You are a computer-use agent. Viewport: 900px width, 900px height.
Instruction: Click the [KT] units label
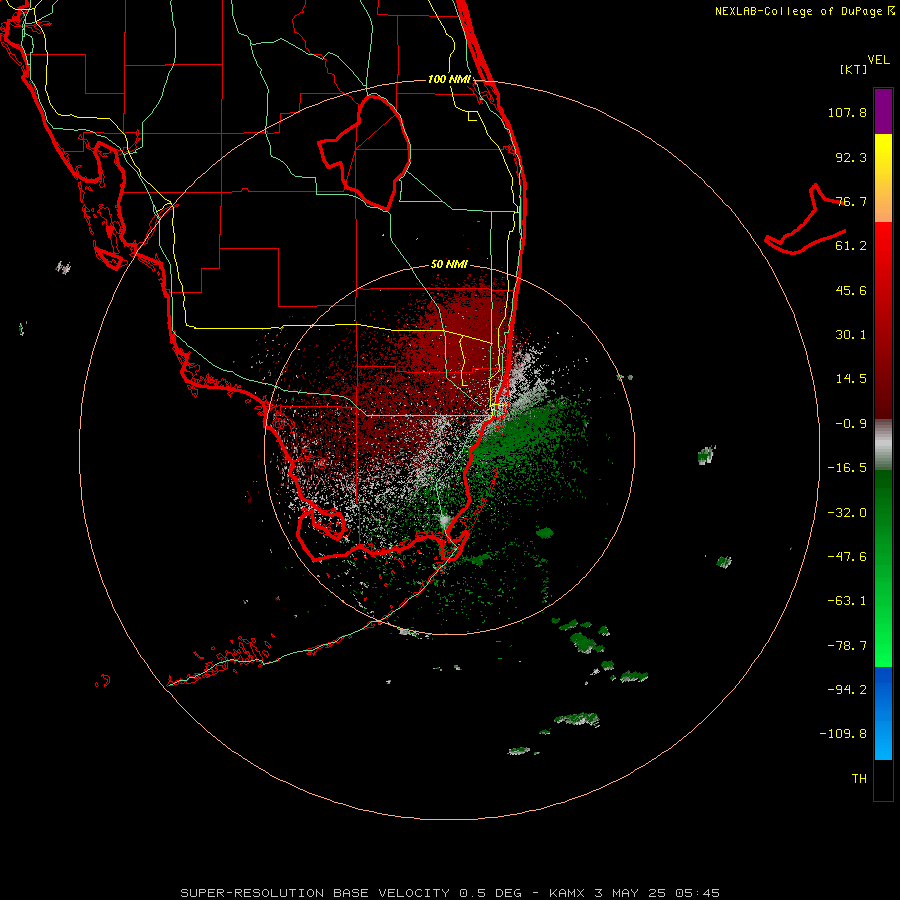[x=854, y=69]
